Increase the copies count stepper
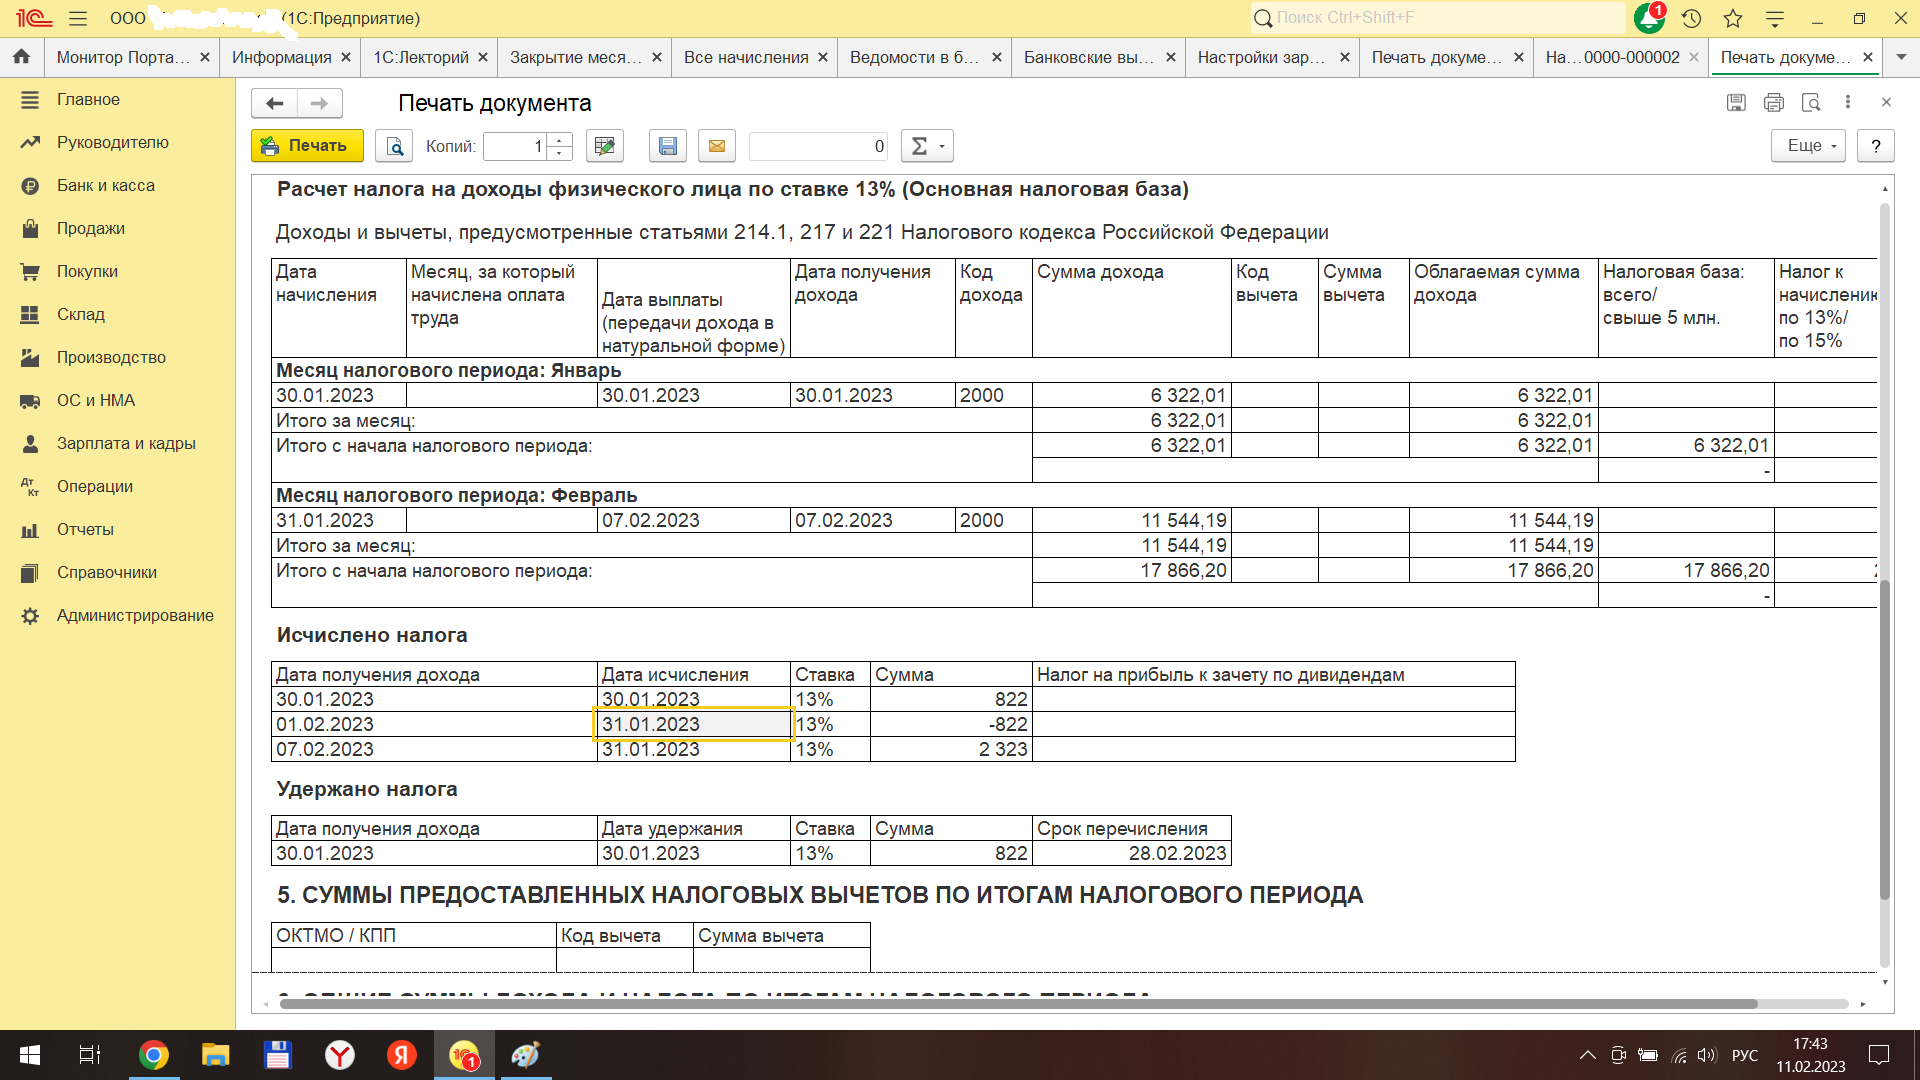 [560, 140]
